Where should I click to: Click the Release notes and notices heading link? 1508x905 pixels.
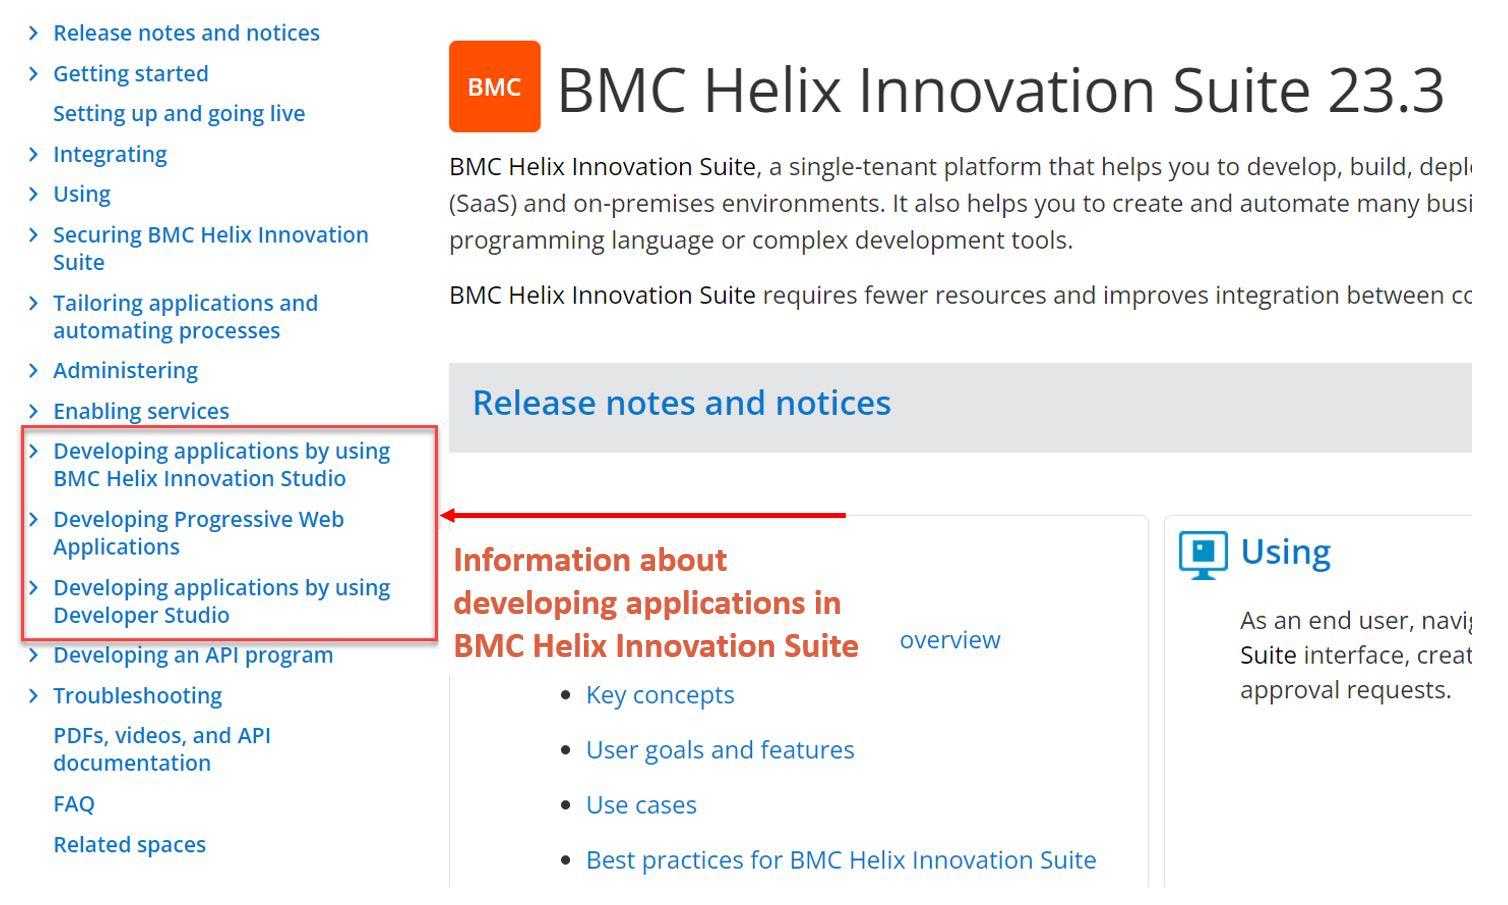[x=682, y=403]
